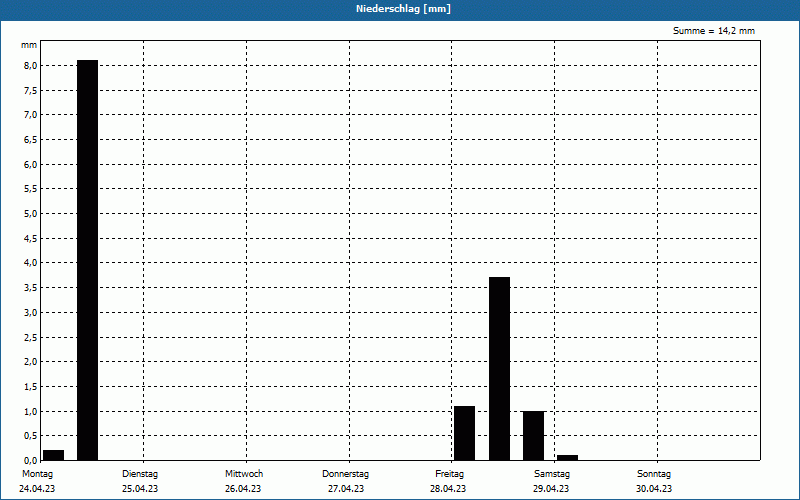Screen dimensions: 800x500
Task: Click the 'Dienstag' axis label
Action: click(140, 474)
